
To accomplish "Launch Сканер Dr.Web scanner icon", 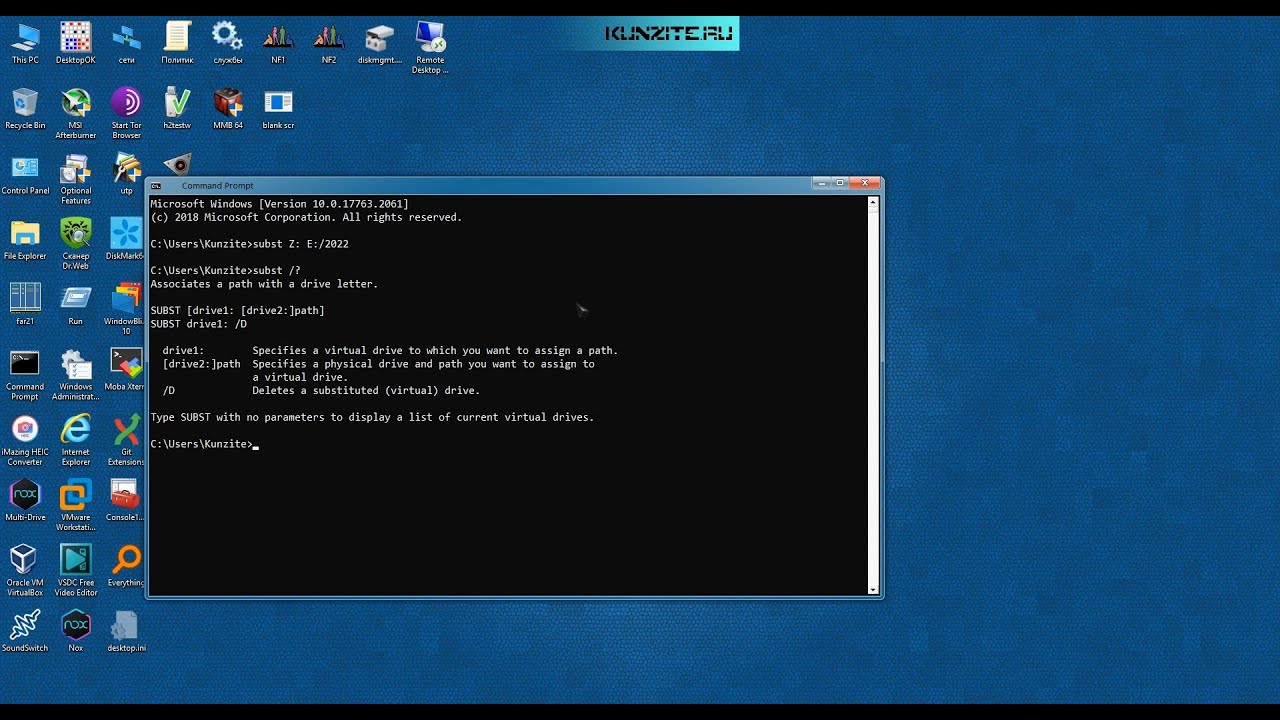I will (x=76, y=244).
